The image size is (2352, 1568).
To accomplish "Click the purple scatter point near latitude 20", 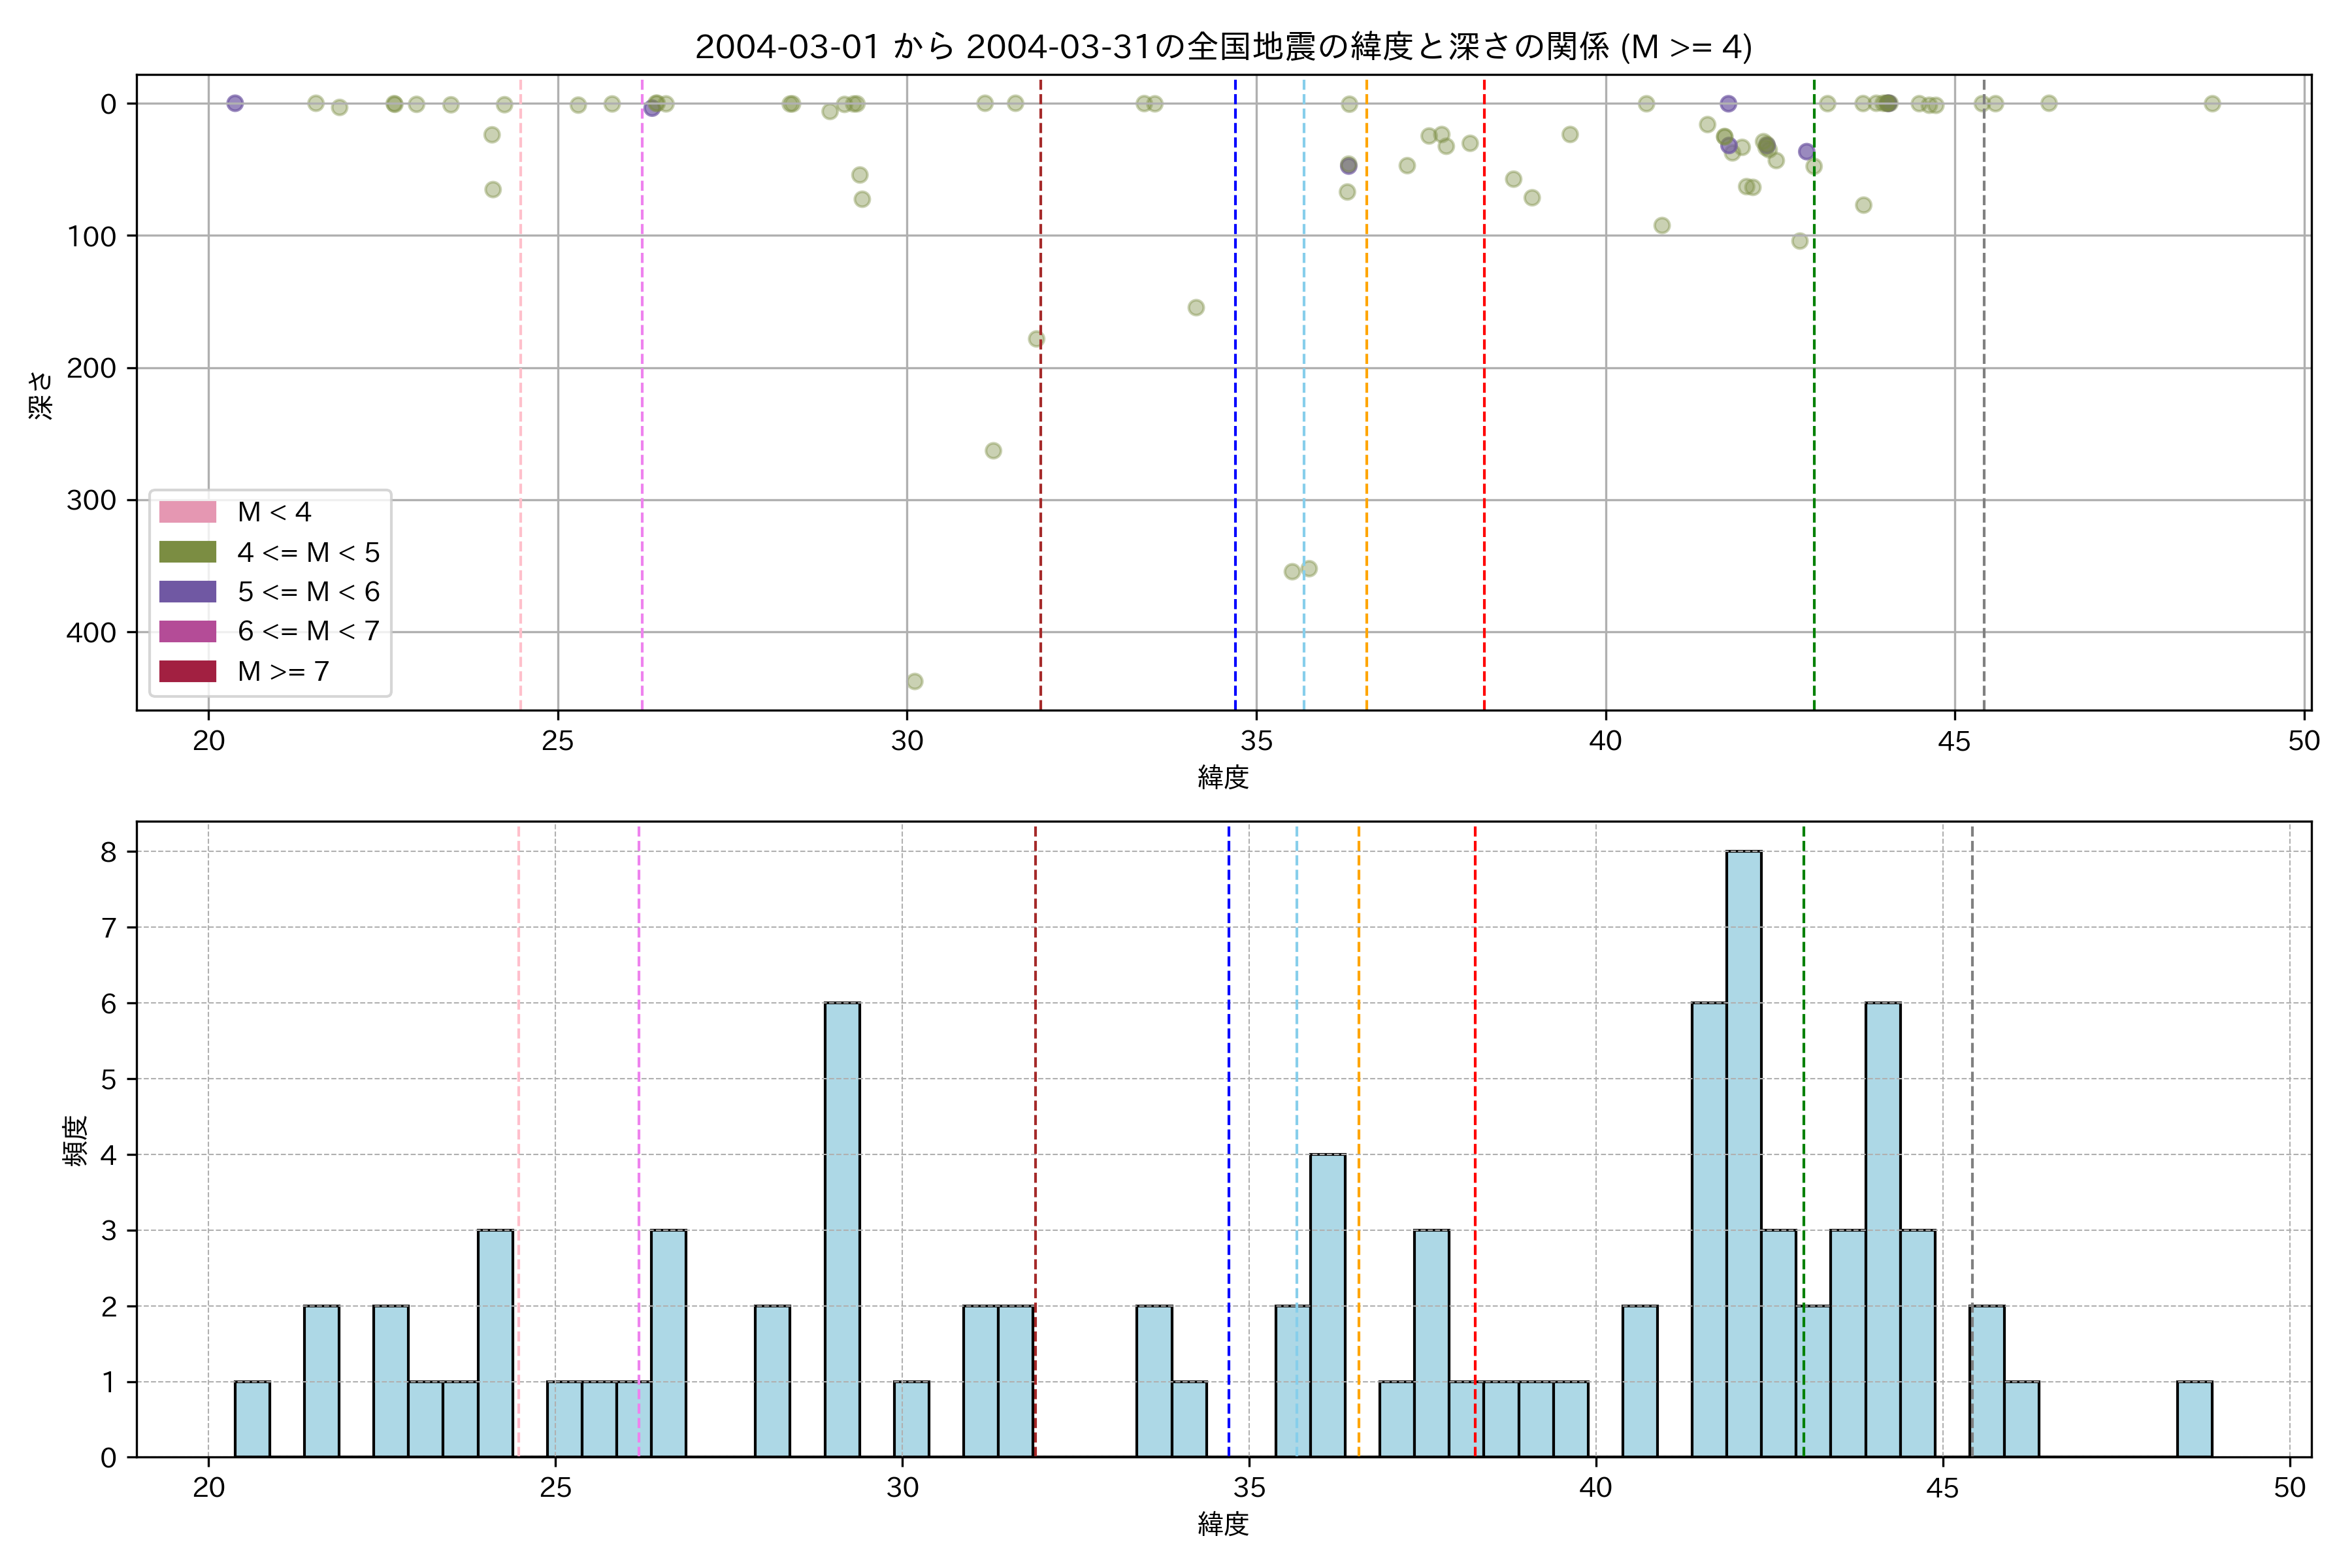I will (x=235, y=103).
